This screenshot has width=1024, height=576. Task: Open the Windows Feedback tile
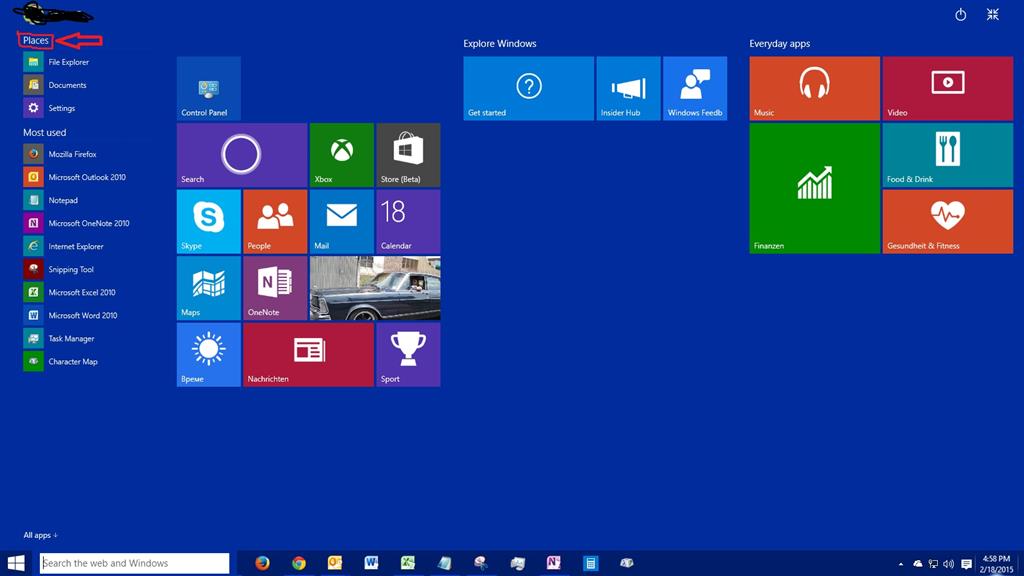click(x=695, y=88)
